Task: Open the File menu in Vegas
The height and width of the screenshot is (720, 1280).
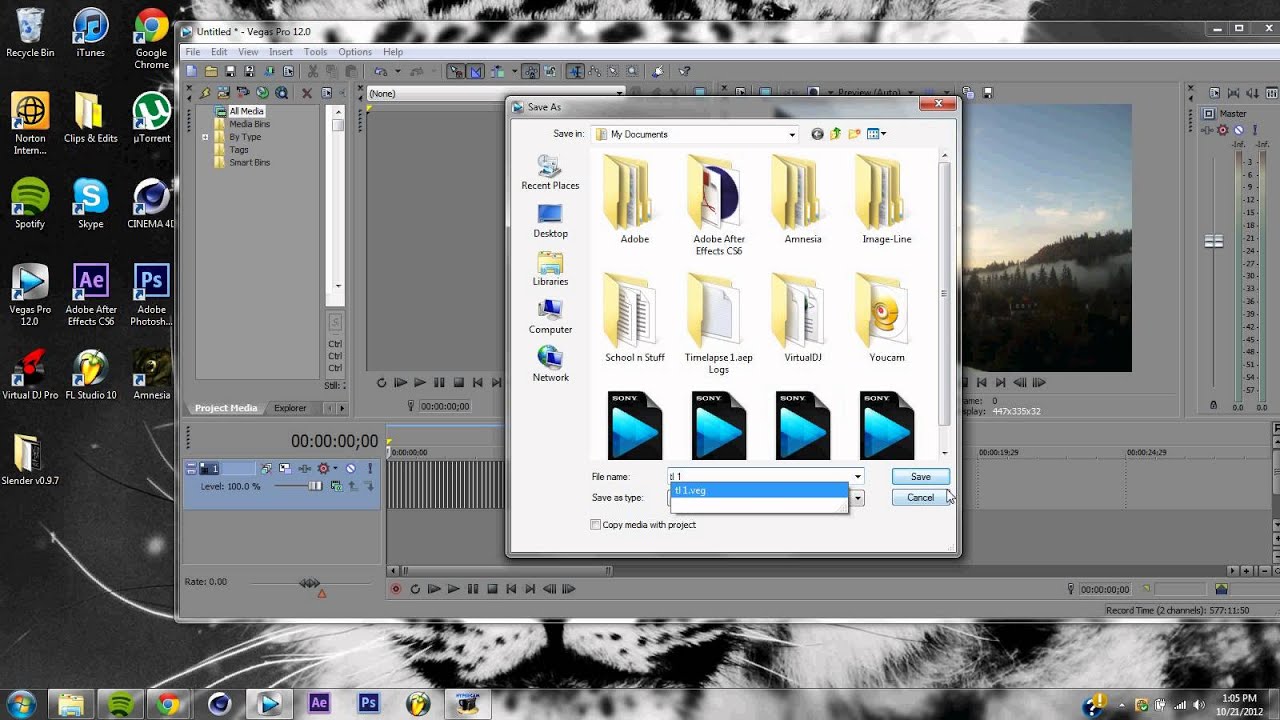Action: click(x=193, y=52)
